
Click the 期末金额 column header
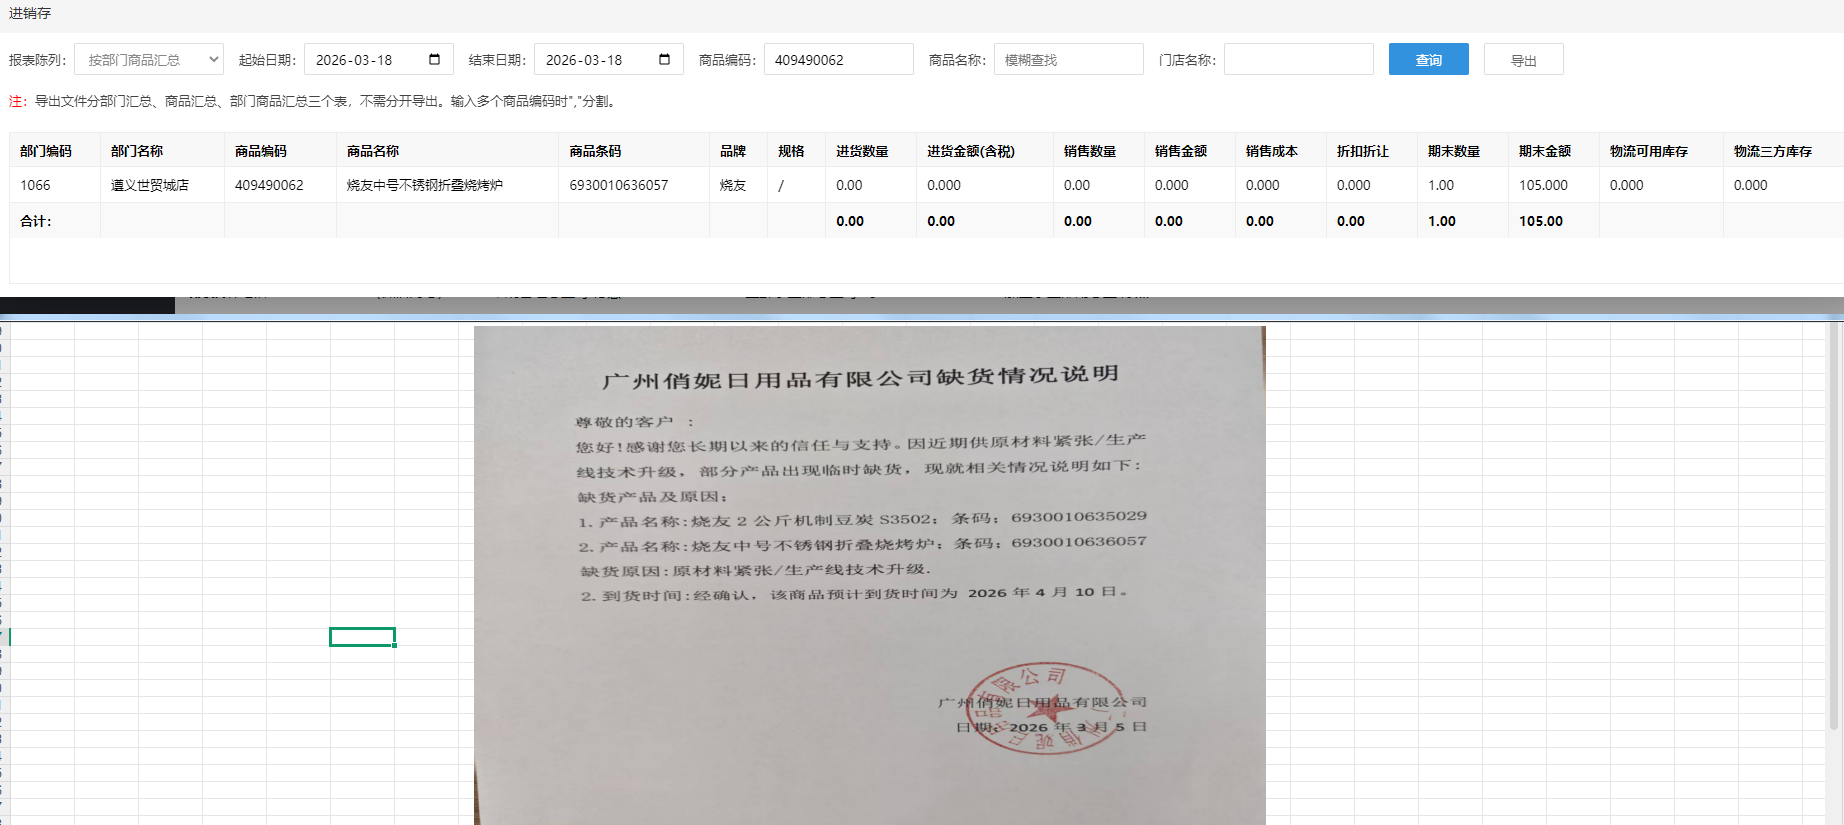tap(1544, 151)
